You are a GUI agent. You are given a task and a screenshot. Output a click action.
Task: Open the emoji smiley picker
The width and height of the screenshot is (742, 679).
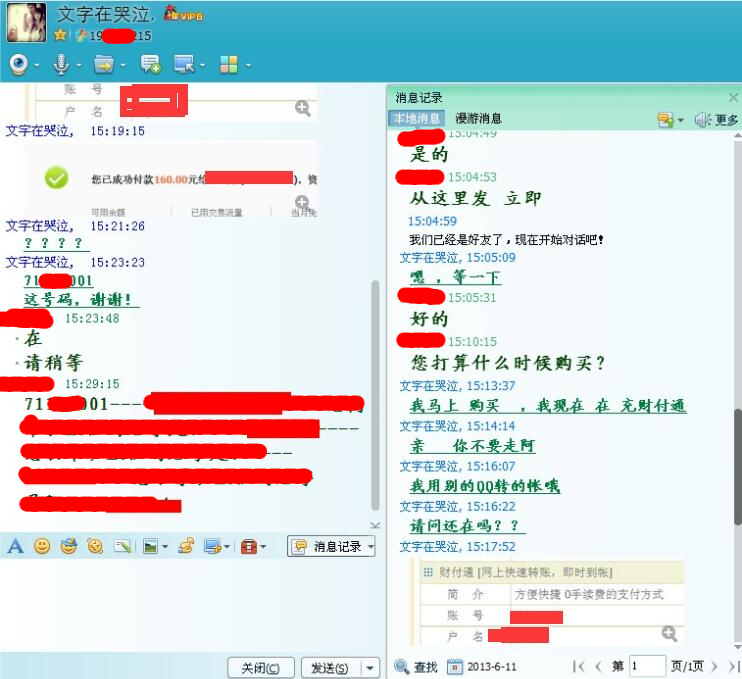[42, 546]
